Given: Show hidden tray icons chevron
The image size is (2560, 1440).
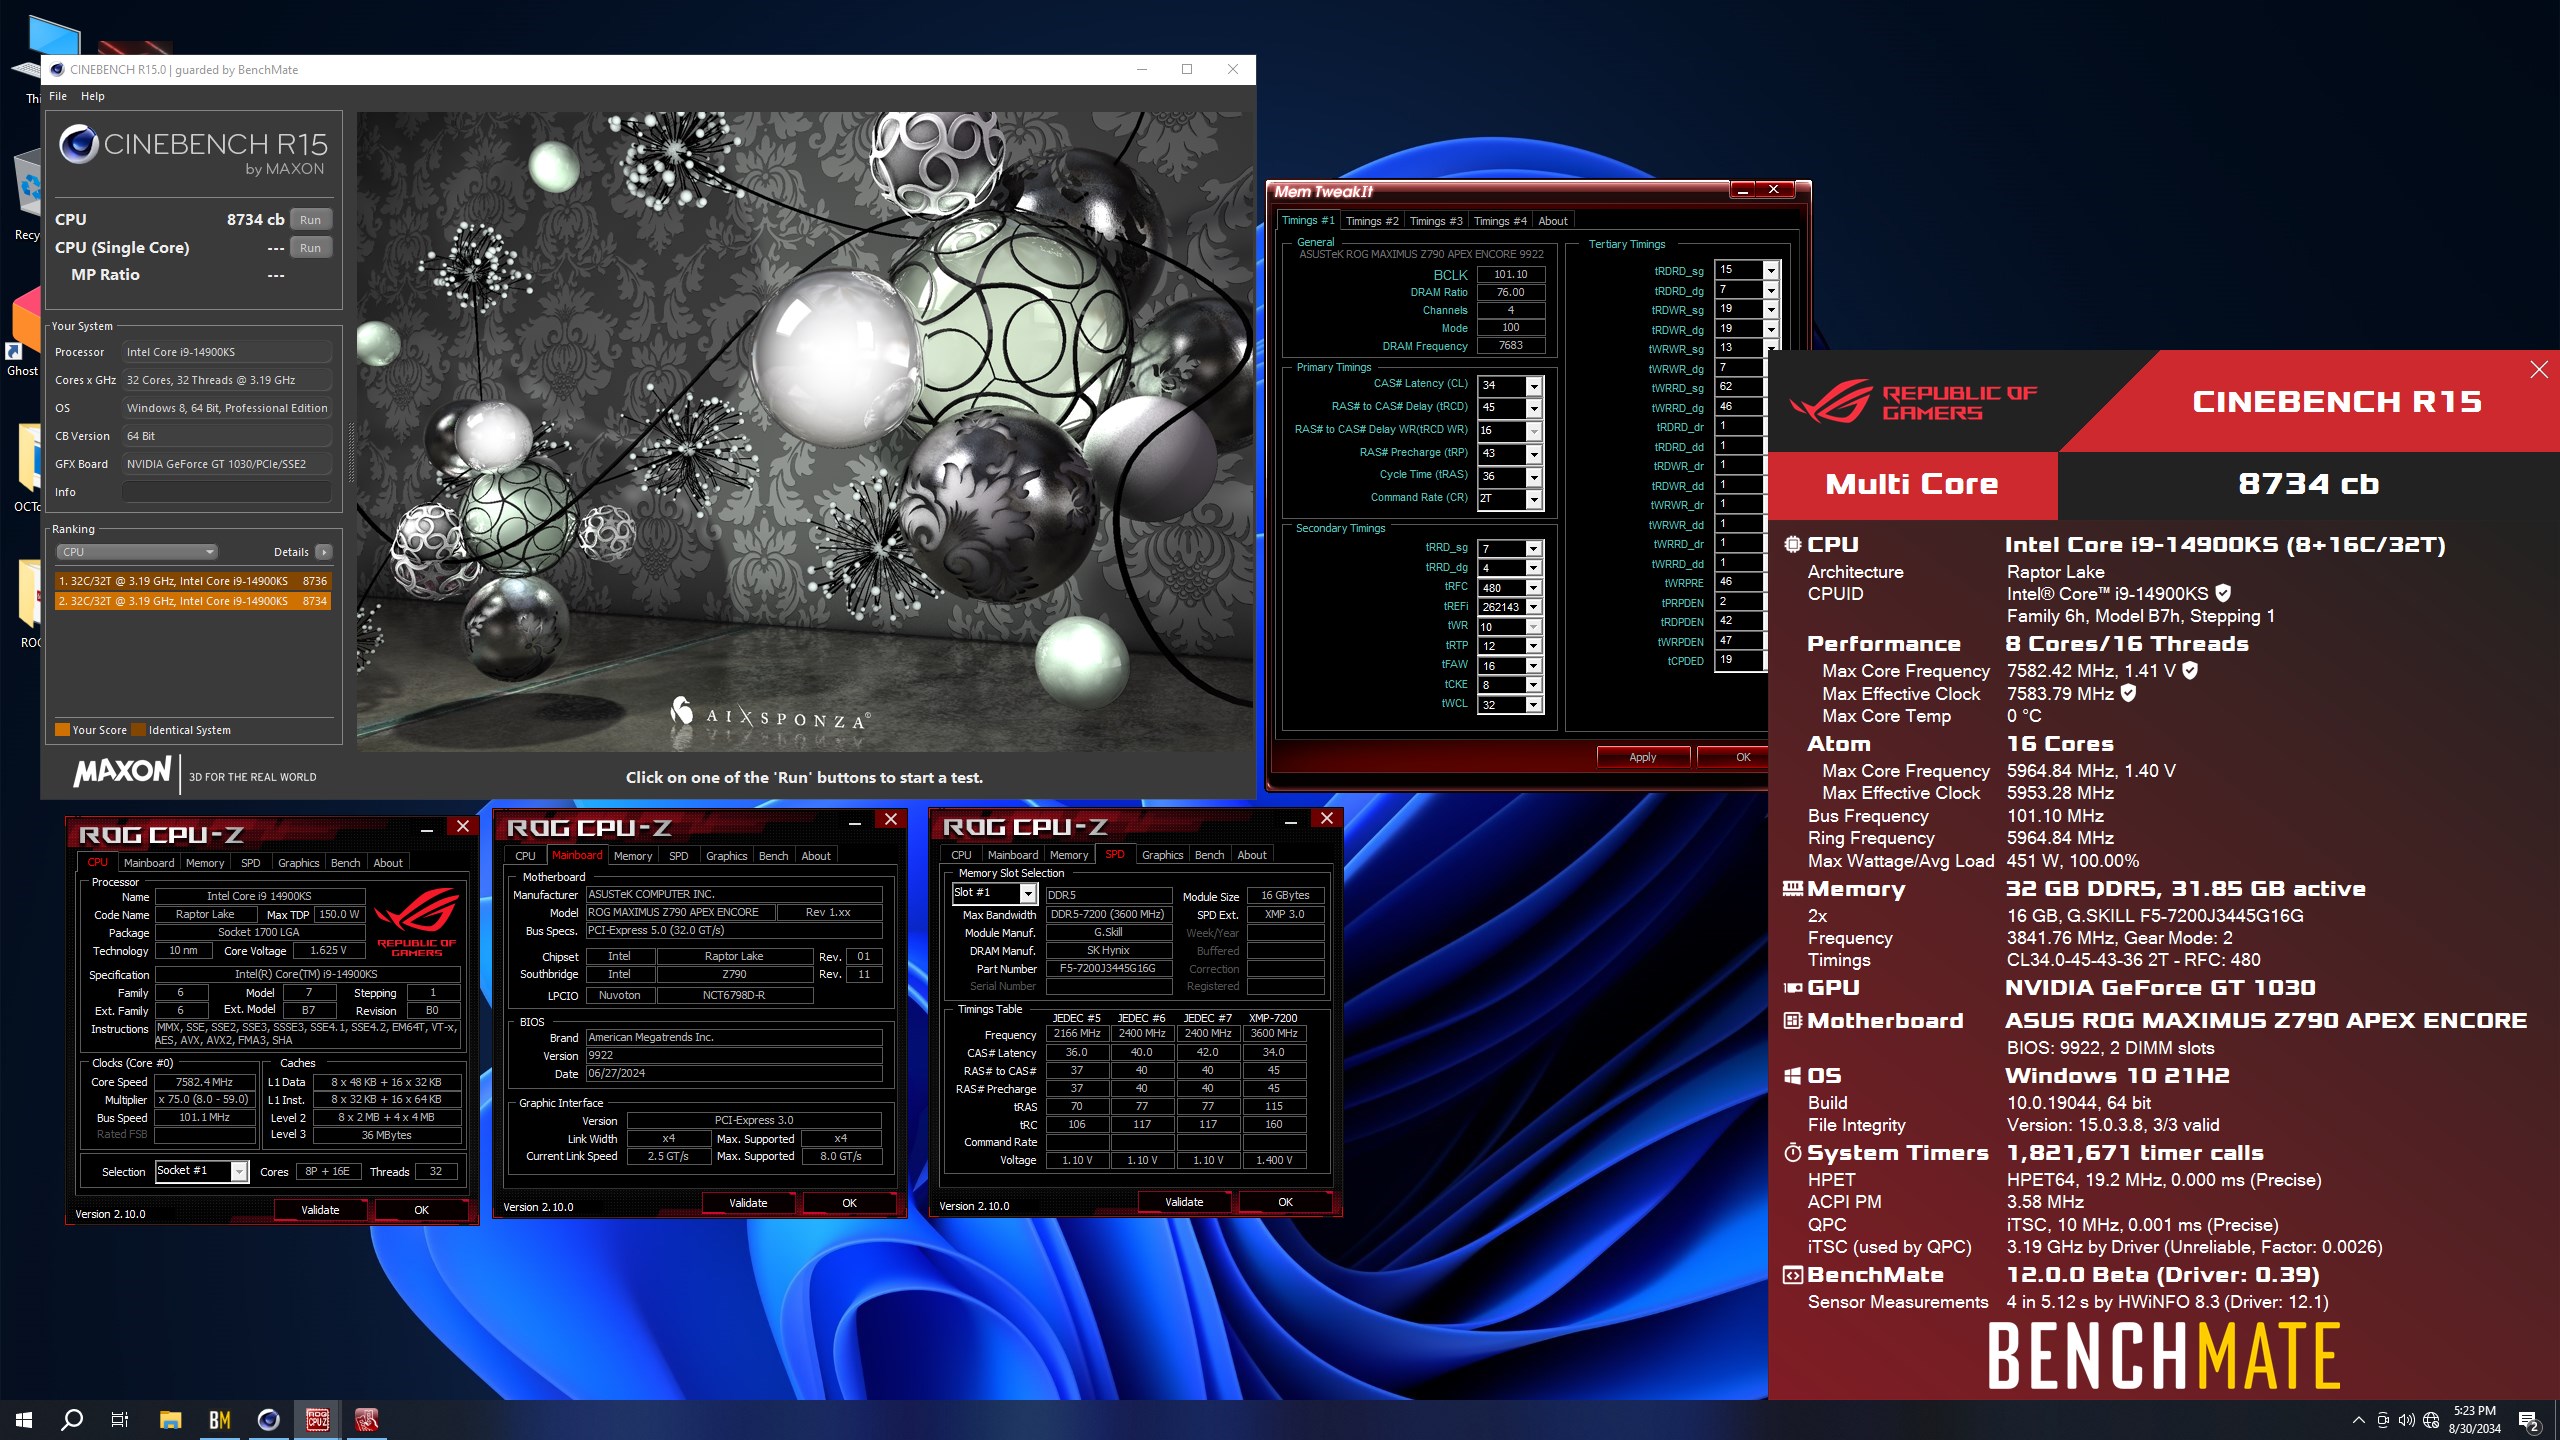Looking at the screenshot, I should [2358, 1420].
